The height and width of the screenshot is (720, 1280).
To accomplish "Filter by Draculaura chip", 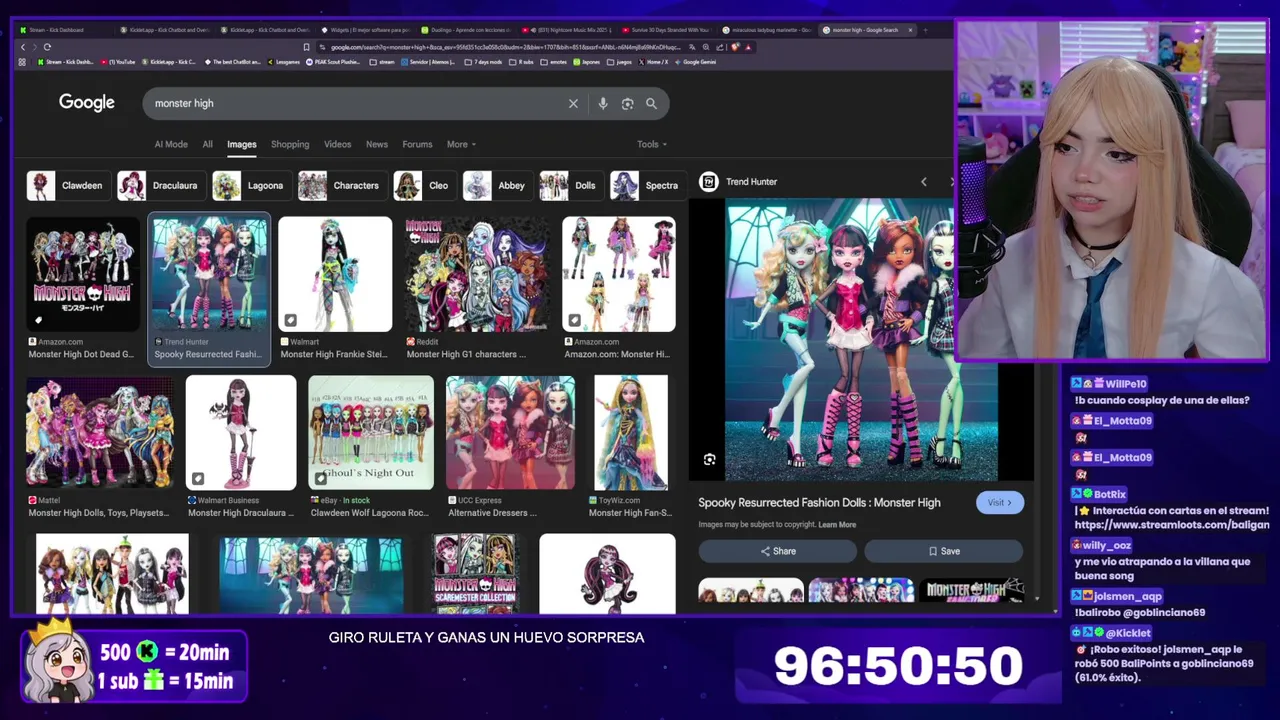I will [x=160, y=186].
